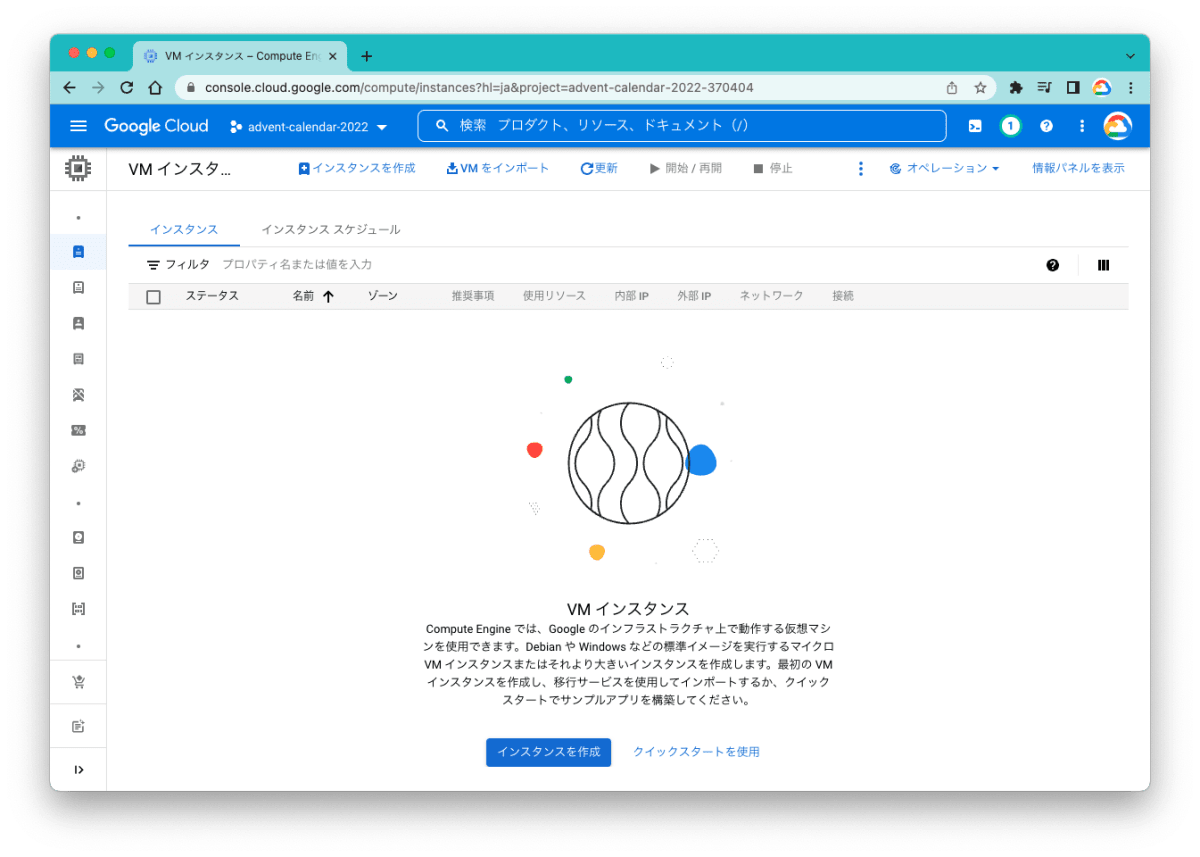Click Chrome three-dot menu button

(1130, 88)
